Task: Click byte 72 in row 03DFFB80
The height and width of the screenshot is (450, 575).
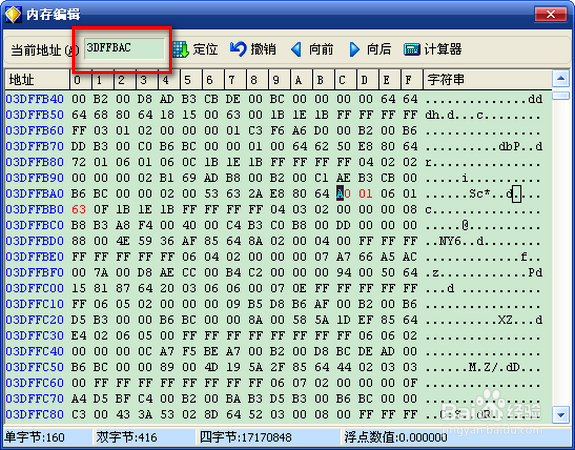Action: coord(79,162)
